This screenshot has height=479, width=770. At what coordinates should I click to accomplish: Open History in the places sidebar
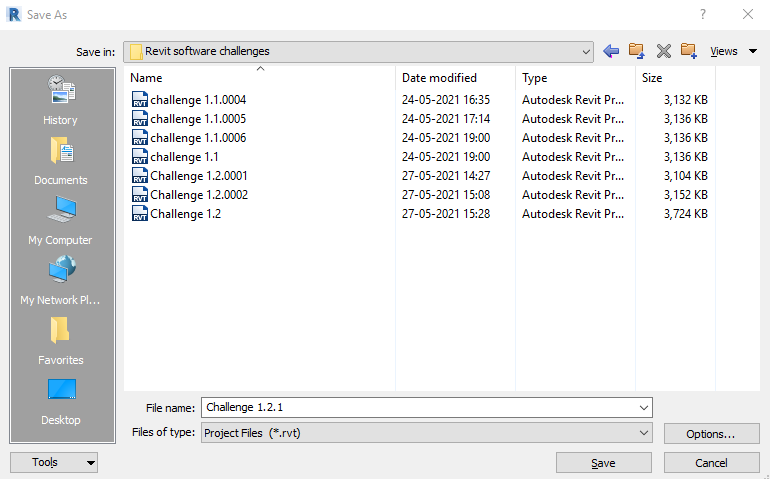click(61, 100)
